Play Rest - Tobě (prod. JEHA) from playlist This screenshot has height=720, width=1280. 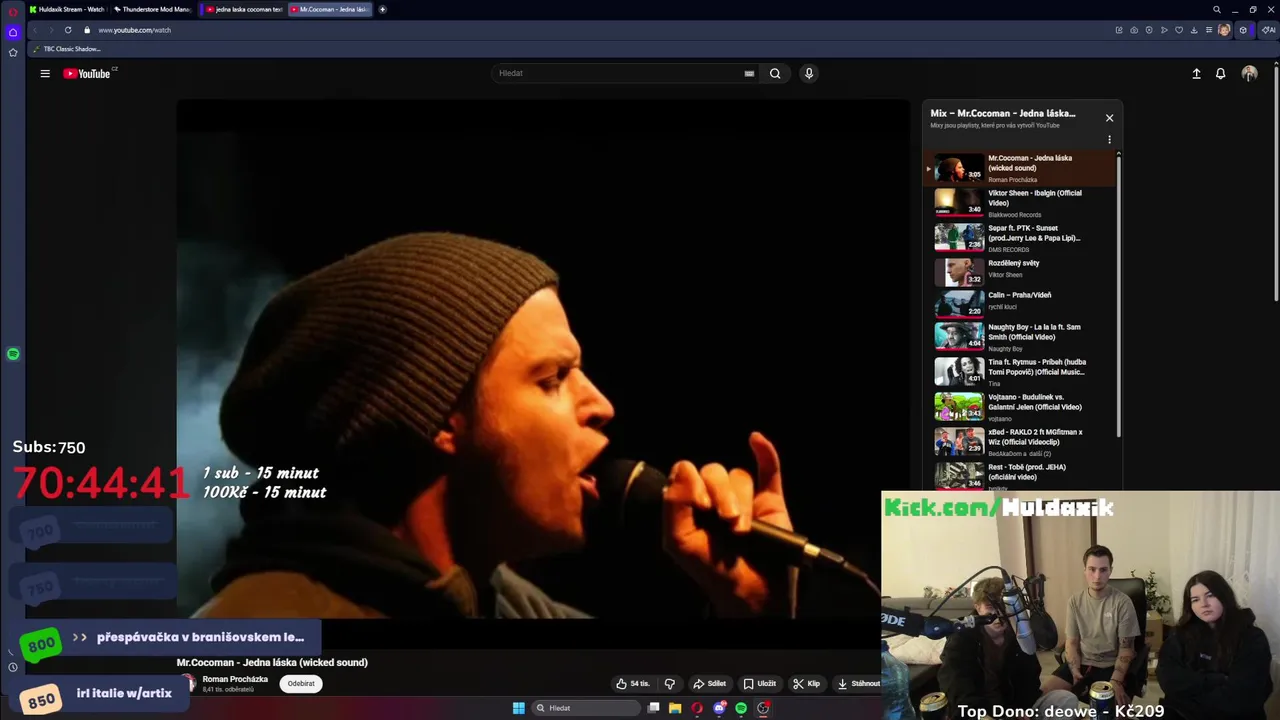1019,474
